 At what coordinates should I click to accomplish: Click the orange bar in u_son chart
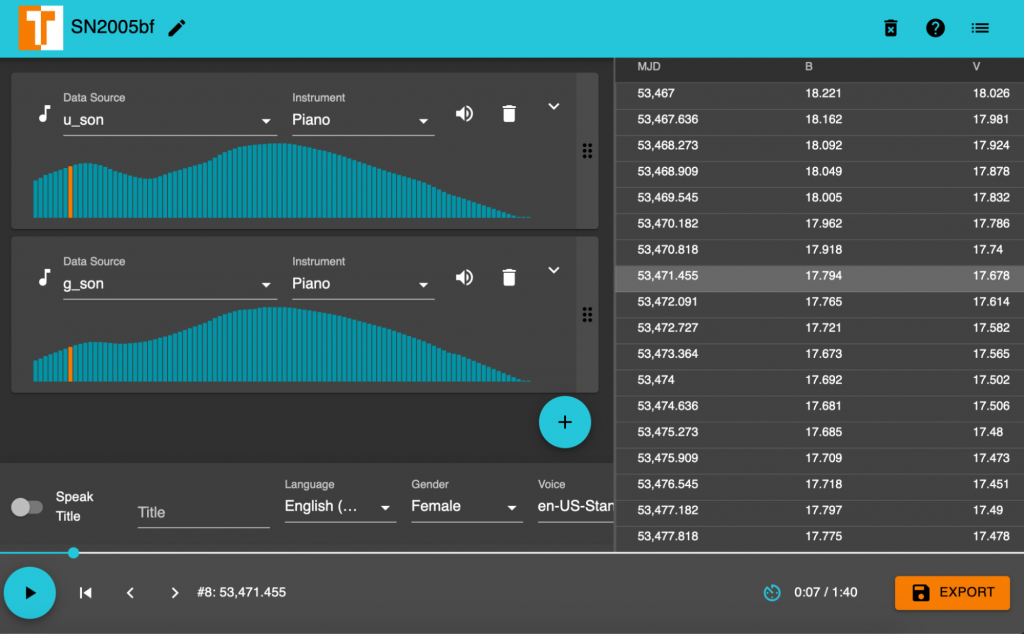coord(71,192)
